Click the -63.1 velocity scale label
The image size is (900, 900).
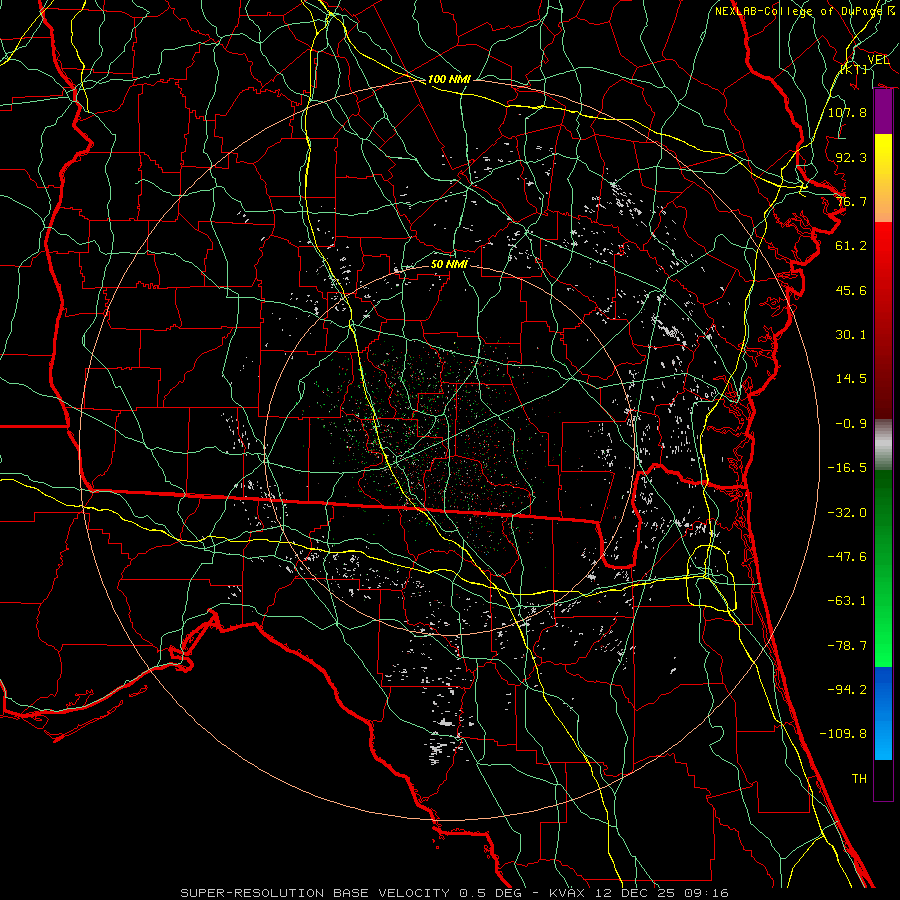(847, 601)
